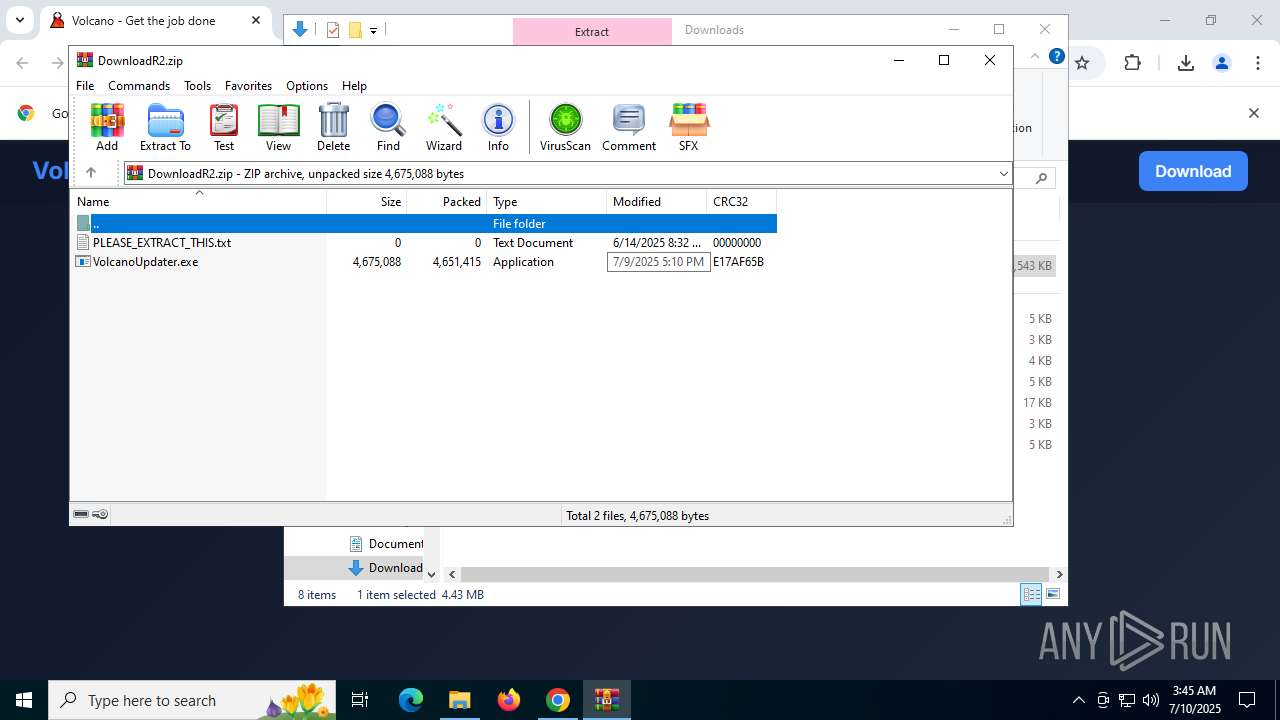Screen dimensions: 1280x720
Task: Click the key icon in WinRAR status bar
Action: coord(100,514)
